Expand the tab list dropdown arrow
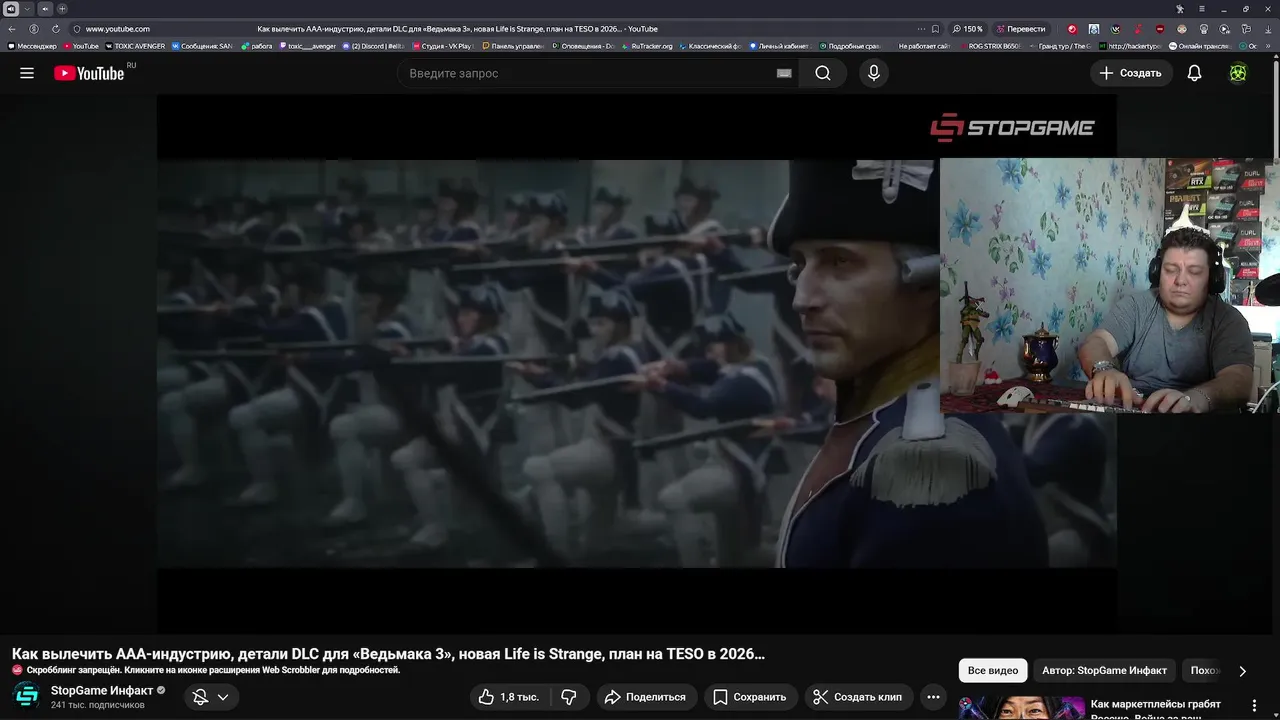This screenshot has width=1280, height=720. pyautogui.click(x=27, y=9)
